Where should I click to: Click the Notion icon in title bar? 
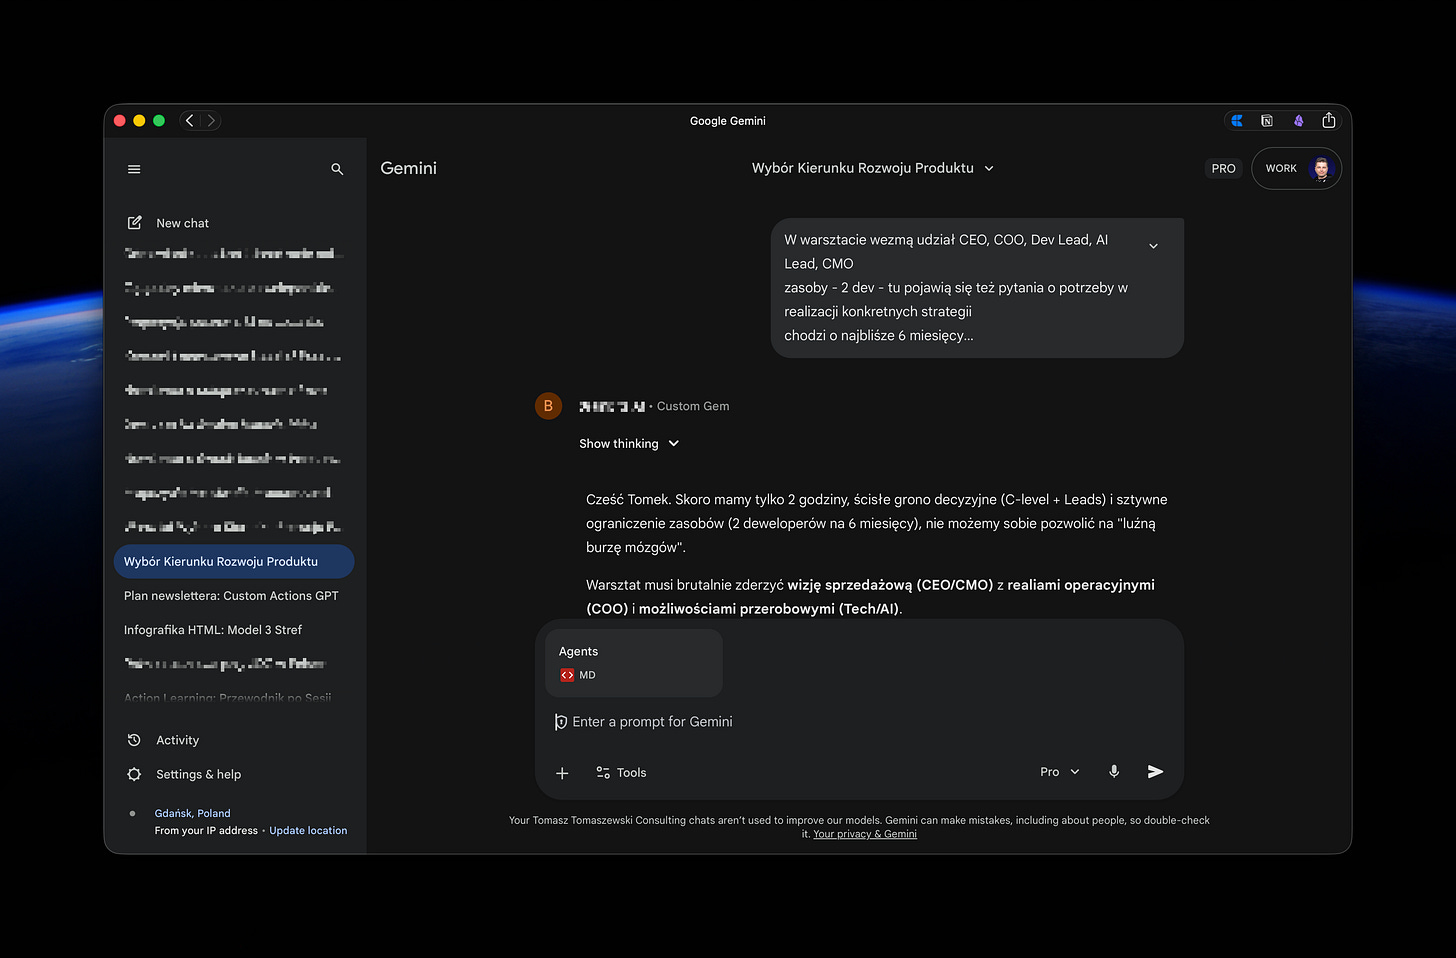click(x=1267, y=121)
